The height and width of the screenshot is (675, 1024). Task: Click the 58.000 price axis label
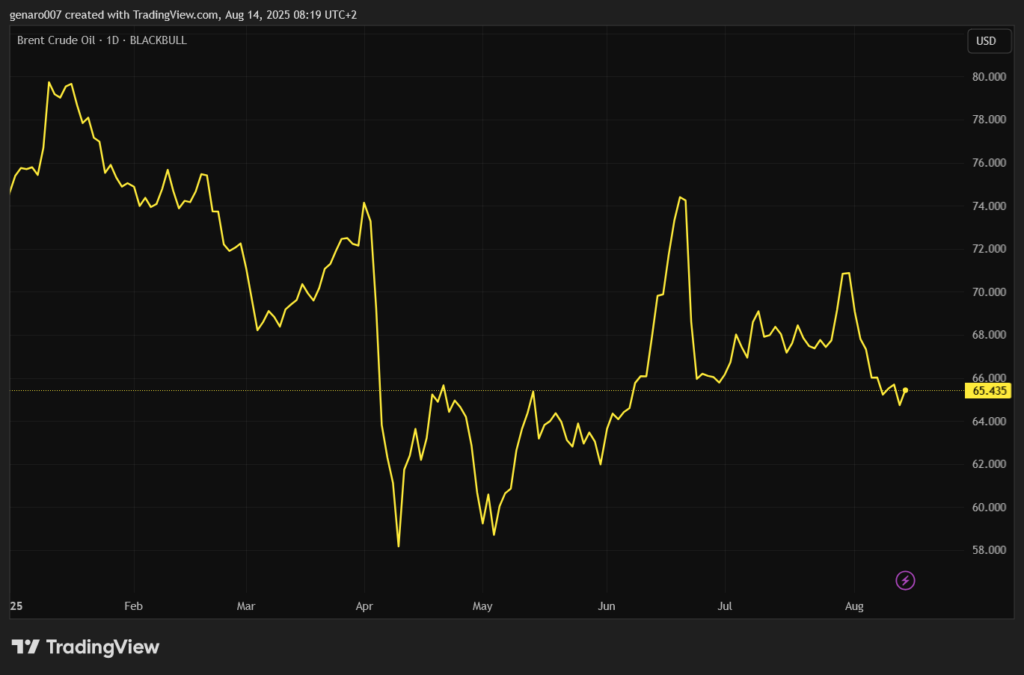point(988,550)
